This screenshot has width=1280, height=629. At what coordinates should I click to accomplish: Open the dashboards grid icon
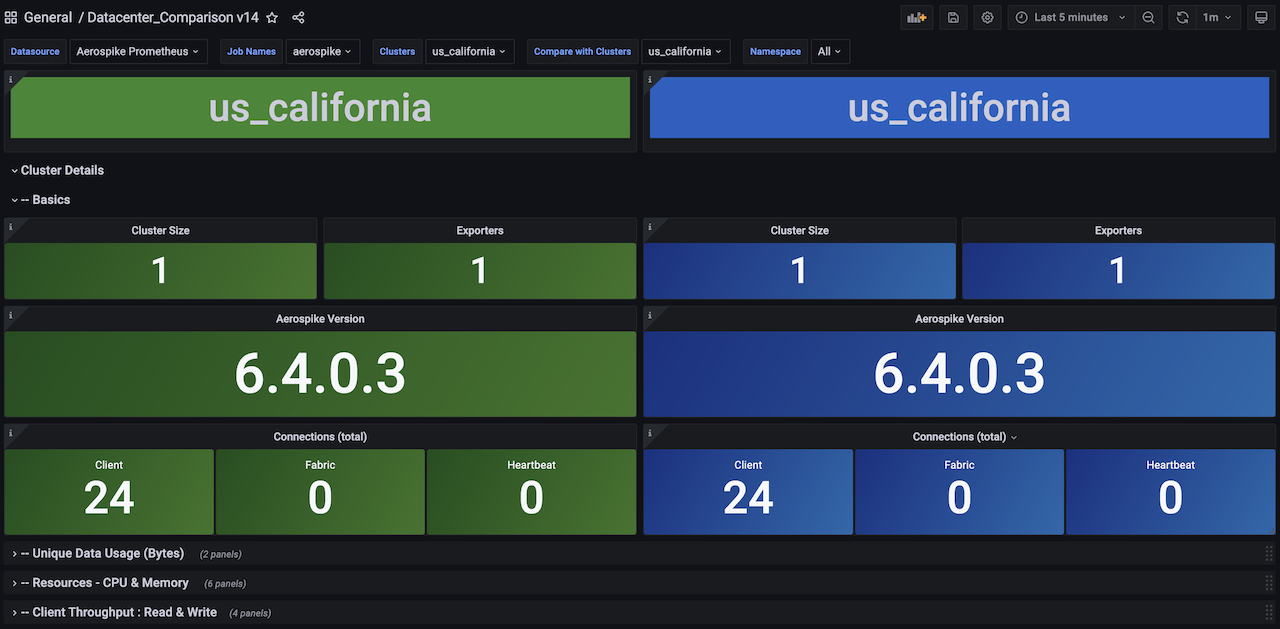[x=11, y=18]
